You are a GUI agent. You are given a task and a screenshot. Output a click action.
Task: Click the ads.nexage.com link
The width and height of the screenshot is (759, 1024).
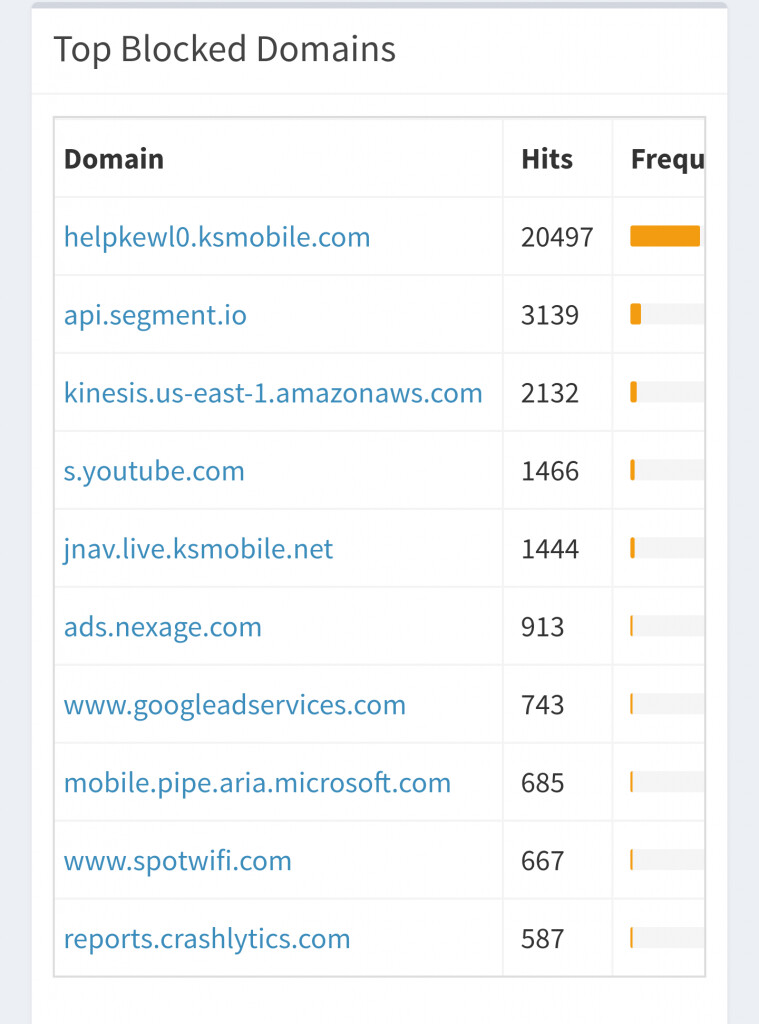click(x=162, y=627)
